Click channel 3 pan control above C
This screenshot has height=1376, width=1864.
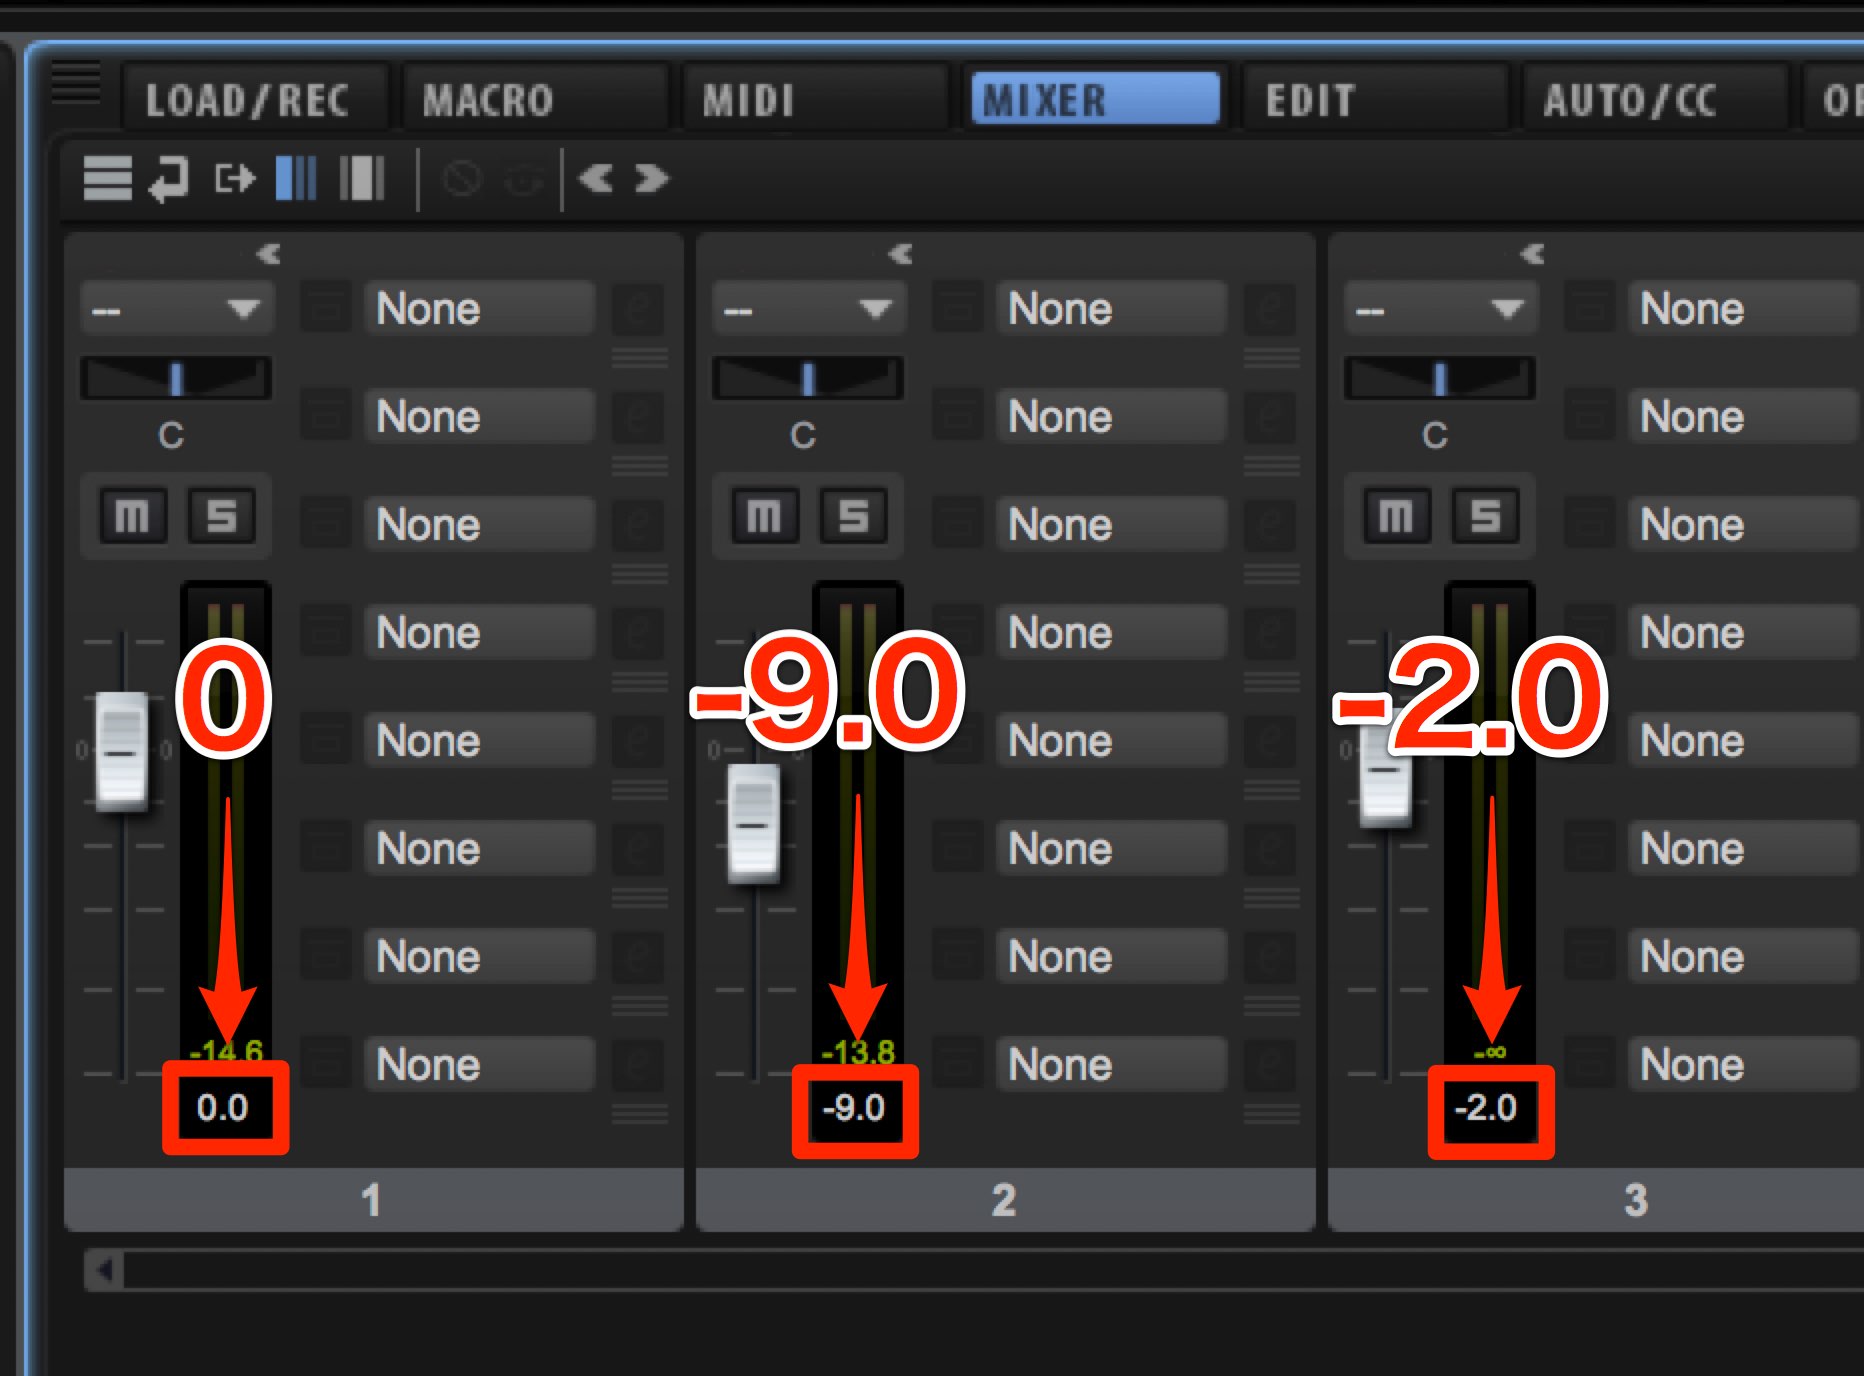(x=1440, y=379)
